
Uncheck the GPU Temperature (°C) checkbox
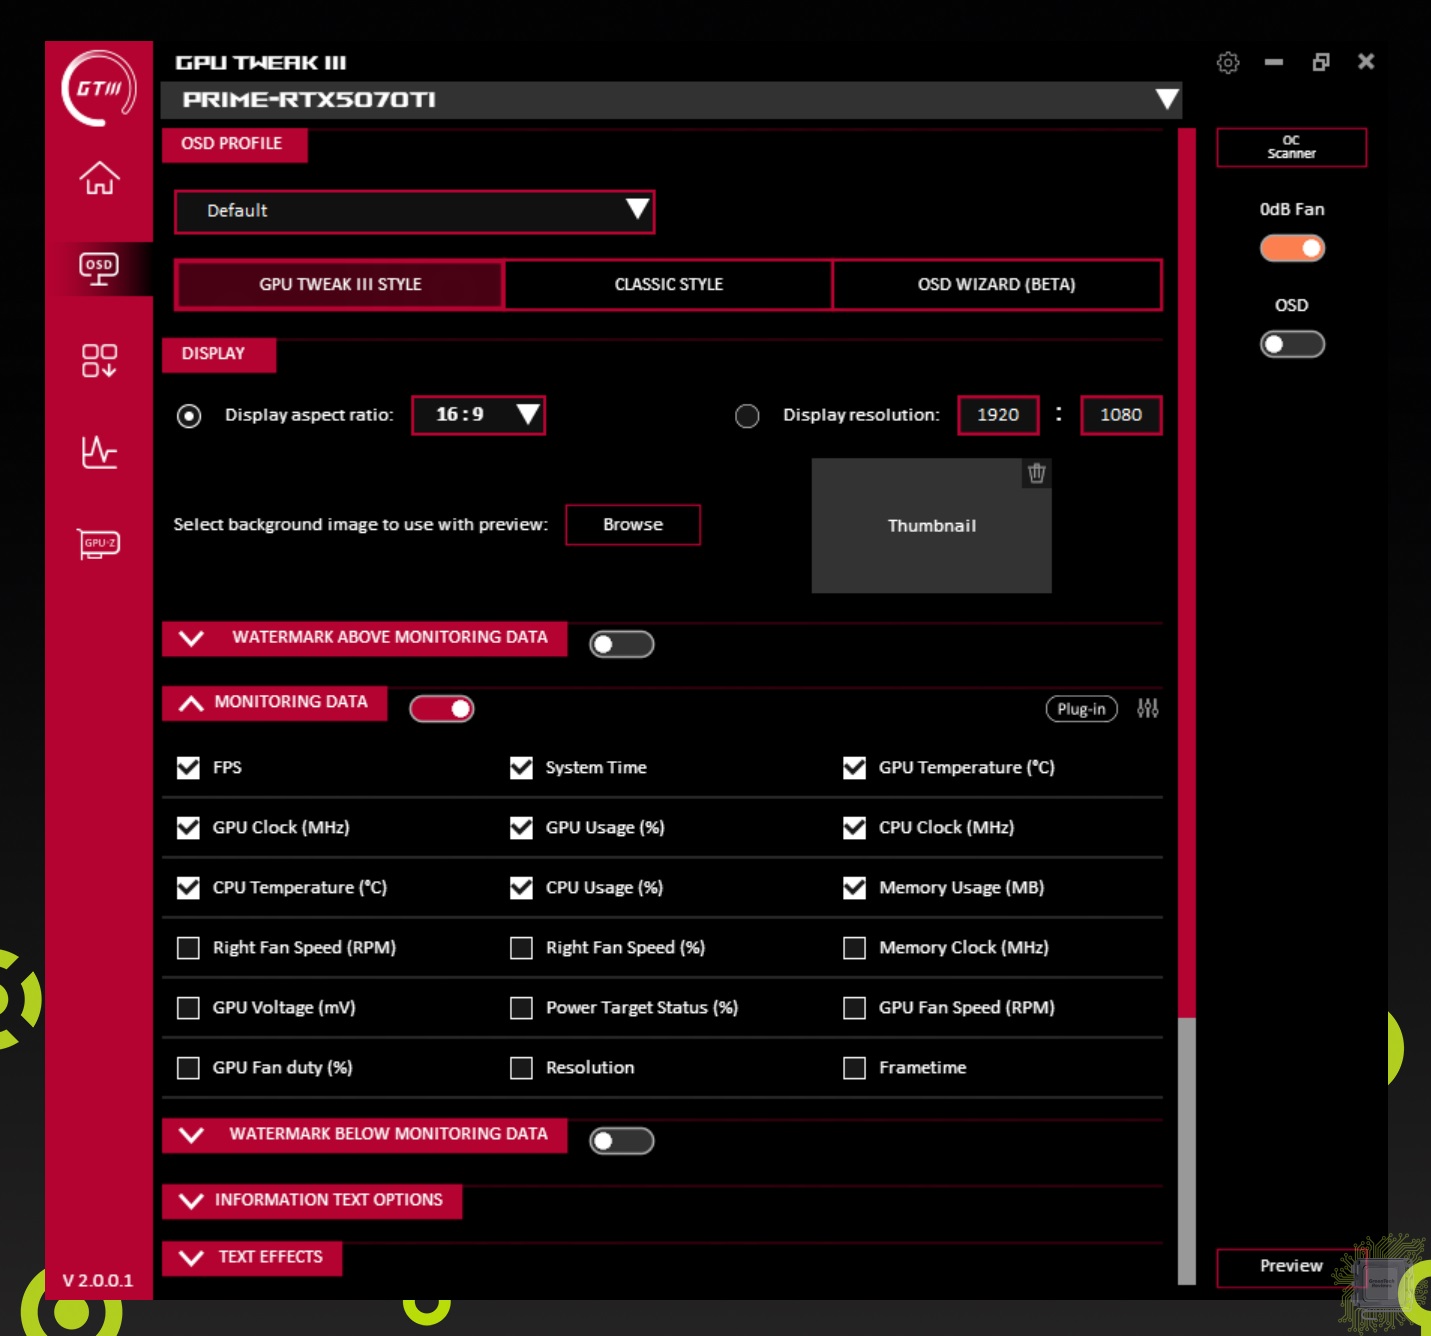coord(855,768)
